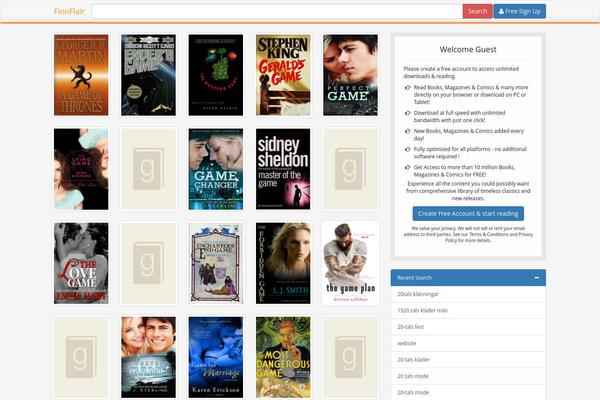Open the black cover with green and red illustration
600x400 pixels.
click(216, 75)
